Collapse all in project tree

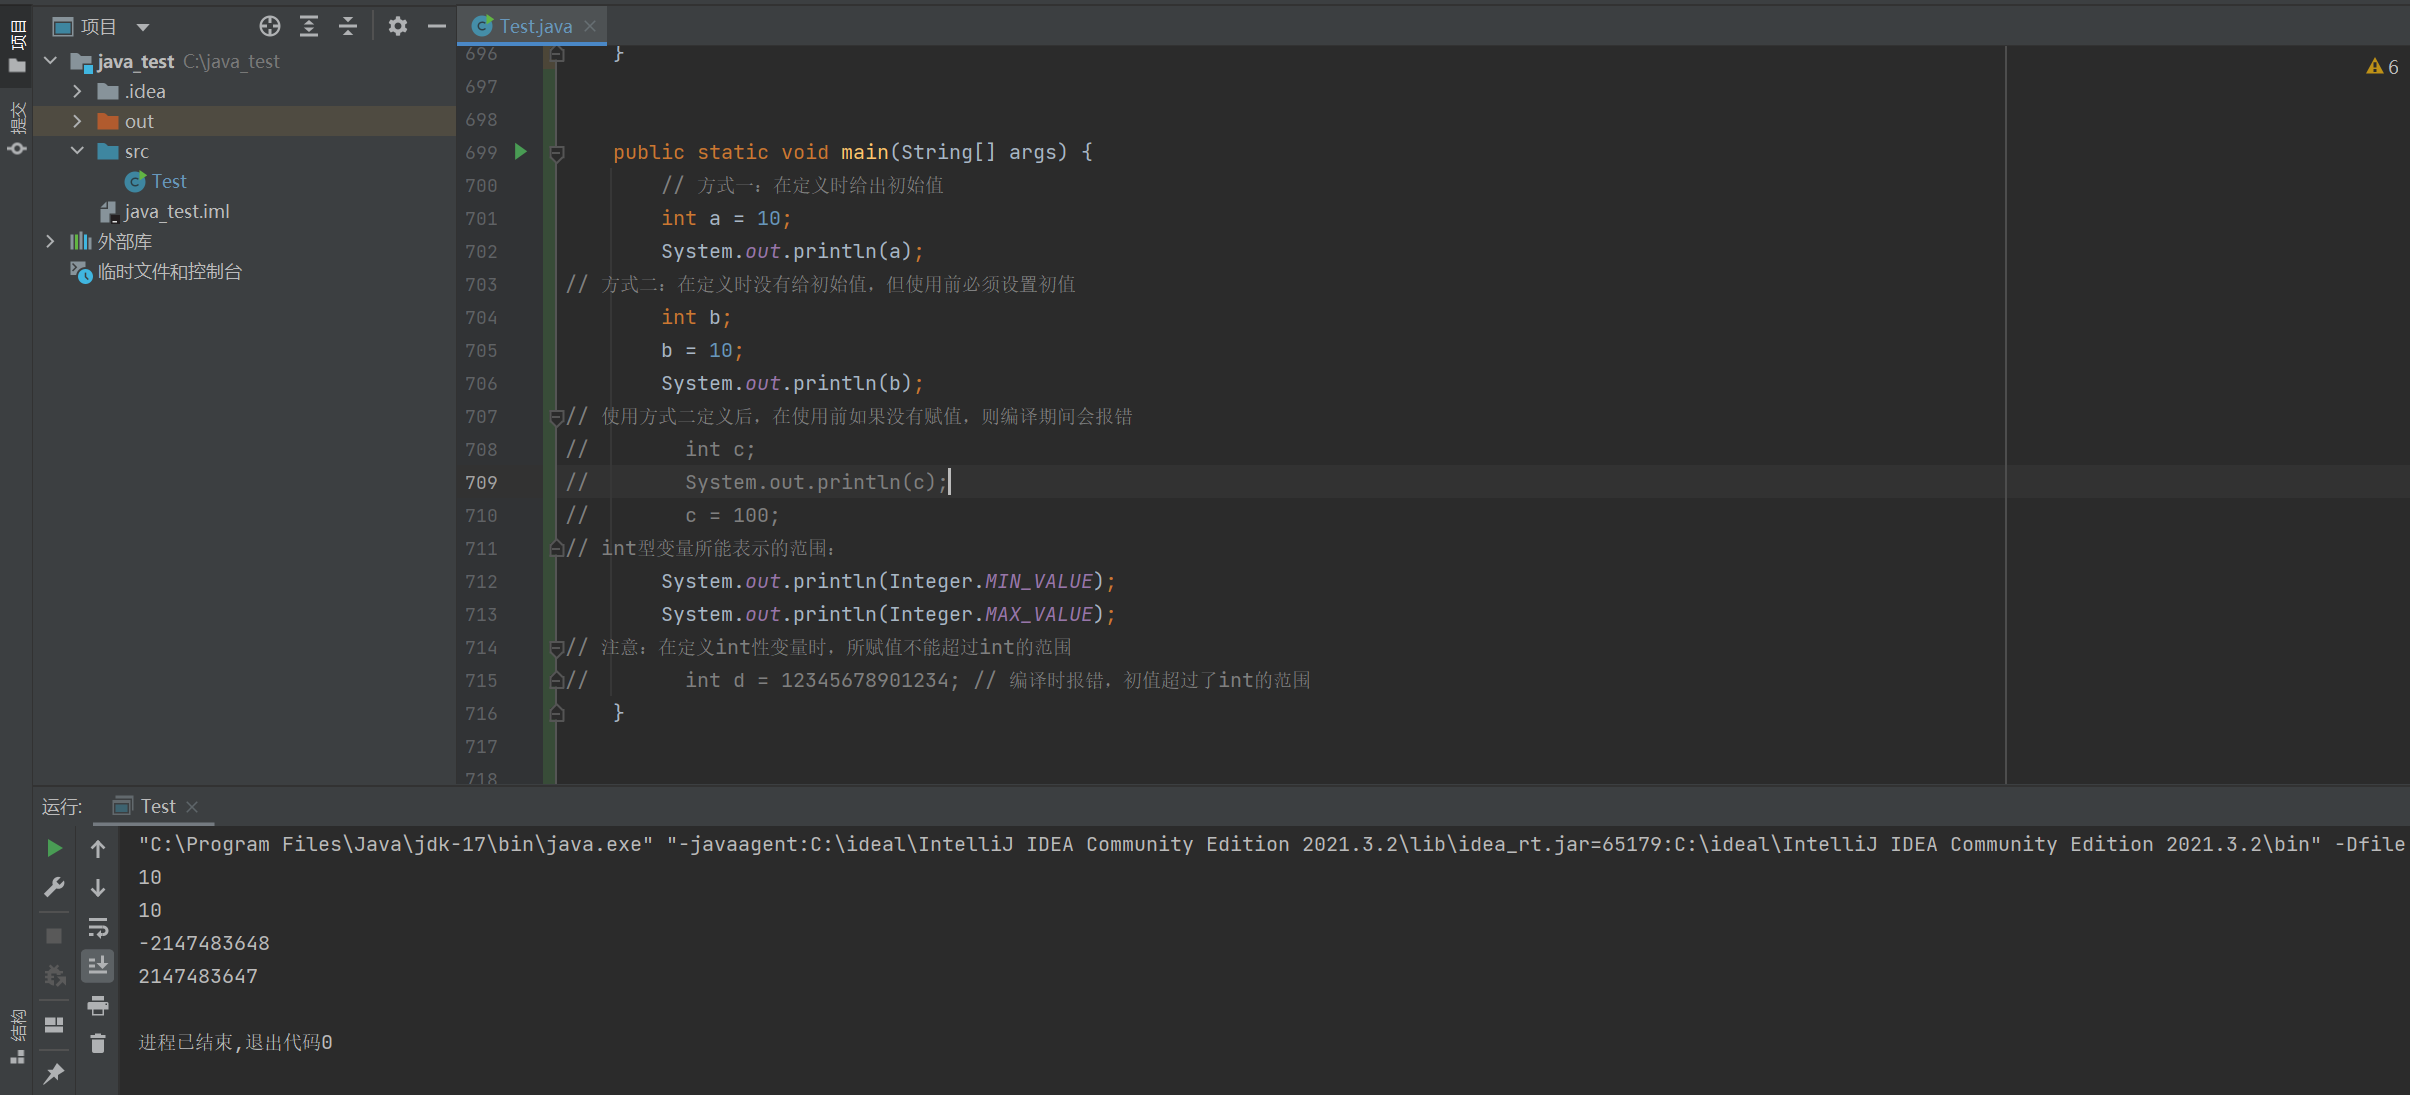pyautogui.click(x=348, y=26)
